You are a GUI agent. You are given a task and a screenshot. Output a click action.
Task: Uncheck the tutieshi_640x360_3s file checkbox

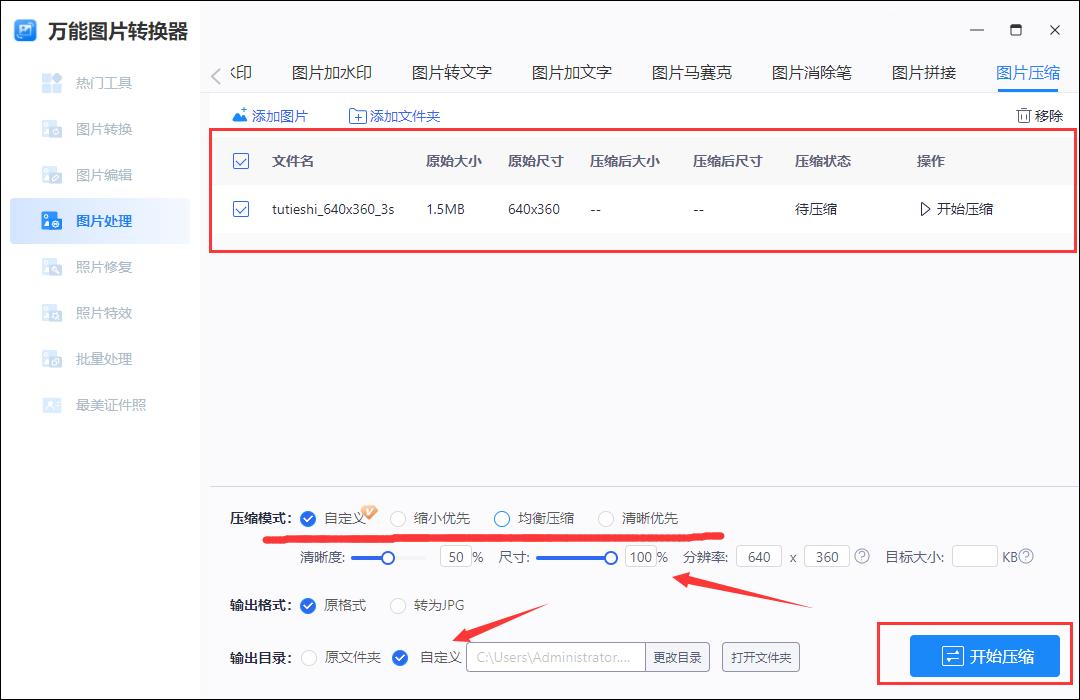coord(241,209)
